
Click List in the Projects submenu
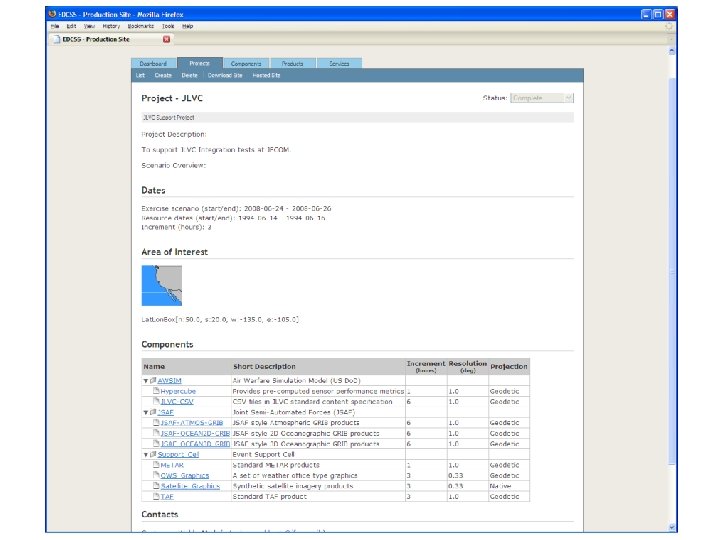tap(141, 76)
